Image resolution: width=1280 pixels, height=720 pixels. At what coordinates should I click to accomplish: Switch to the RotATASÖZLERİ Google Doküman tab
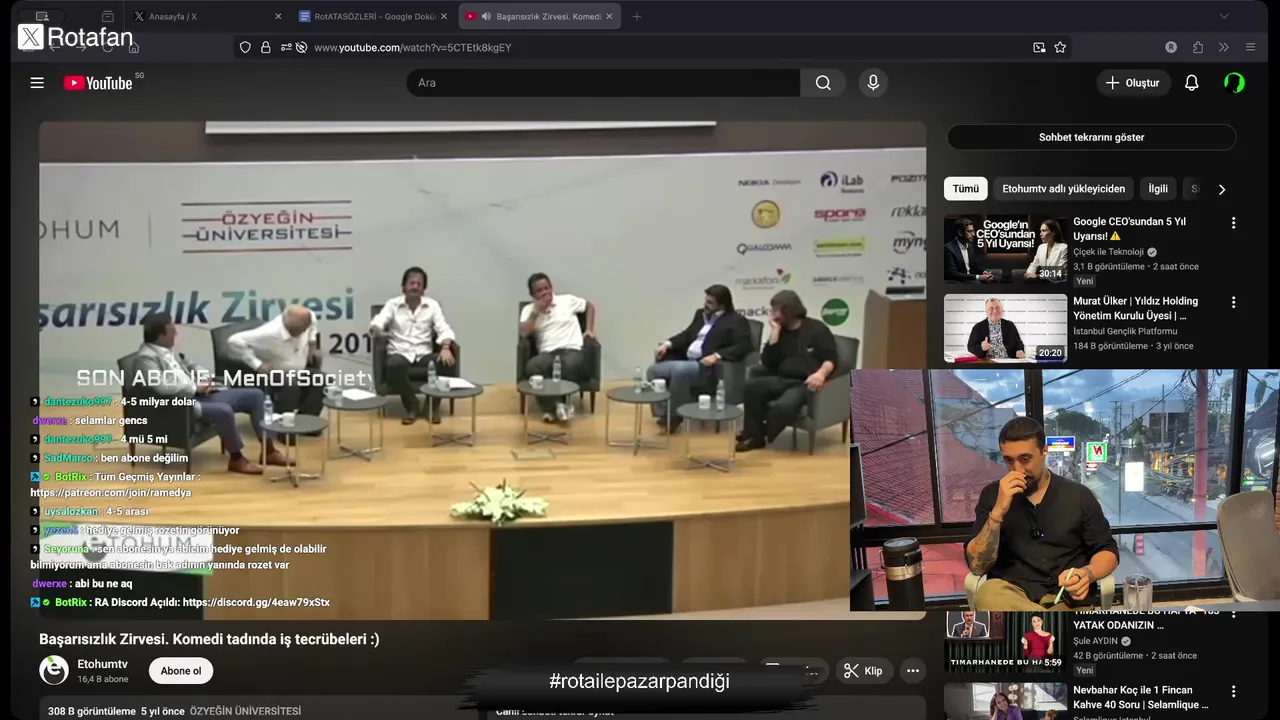tap(373, 16)
